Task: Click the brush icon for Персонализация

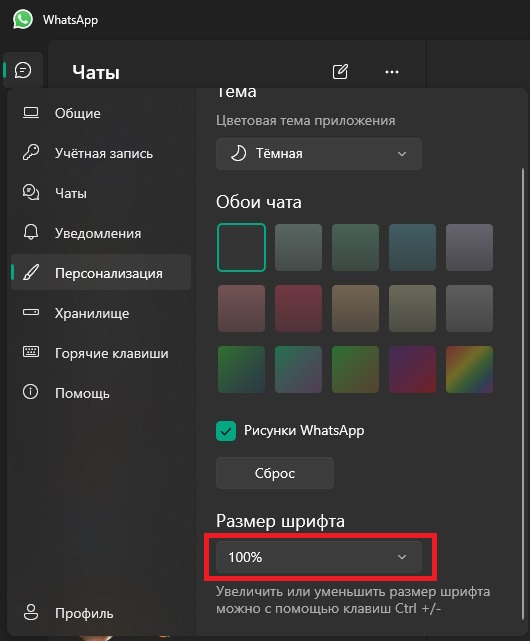Action: point(31,272)
